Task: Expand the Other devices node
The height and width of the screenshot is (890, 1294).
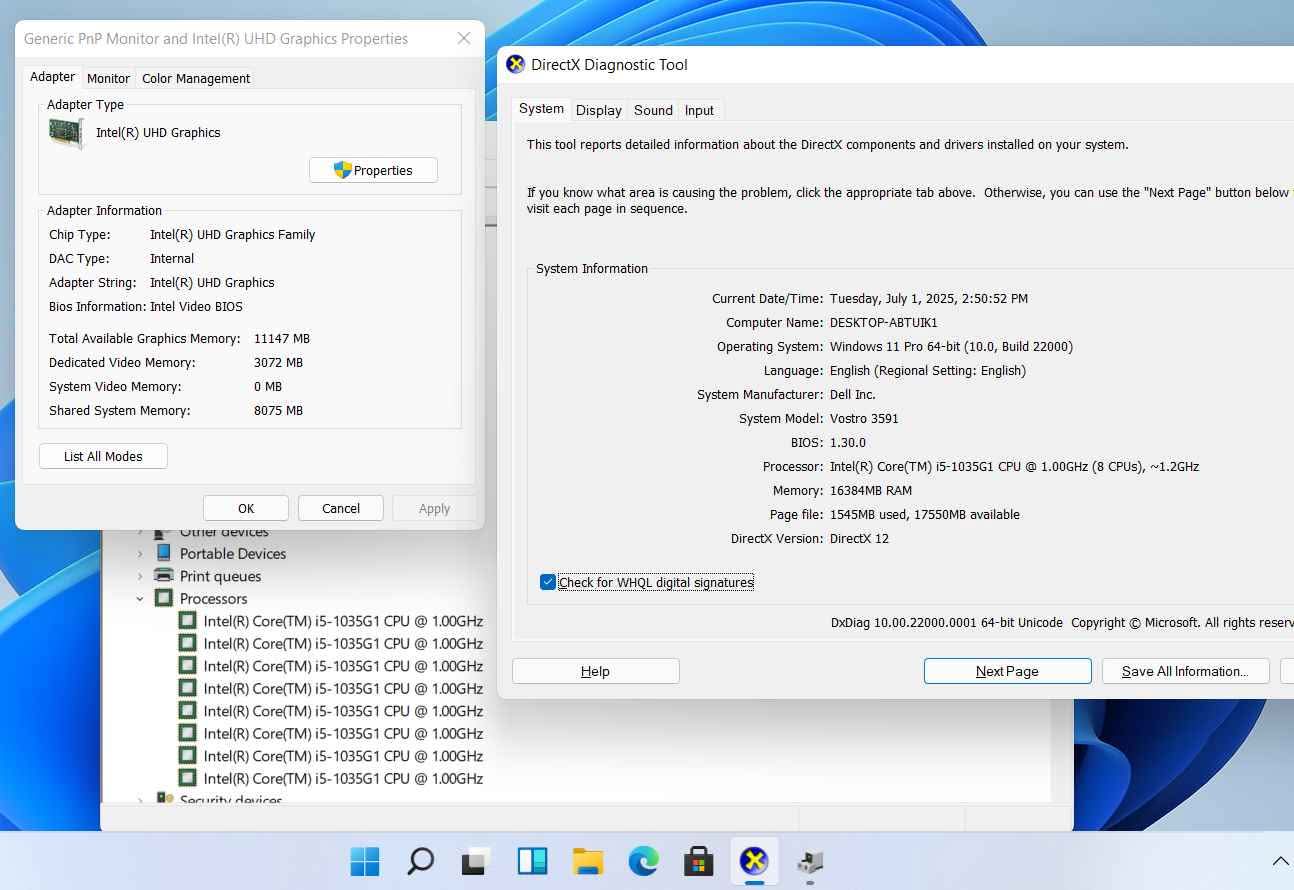Action: pyautogui.click(x=140, y=532)
